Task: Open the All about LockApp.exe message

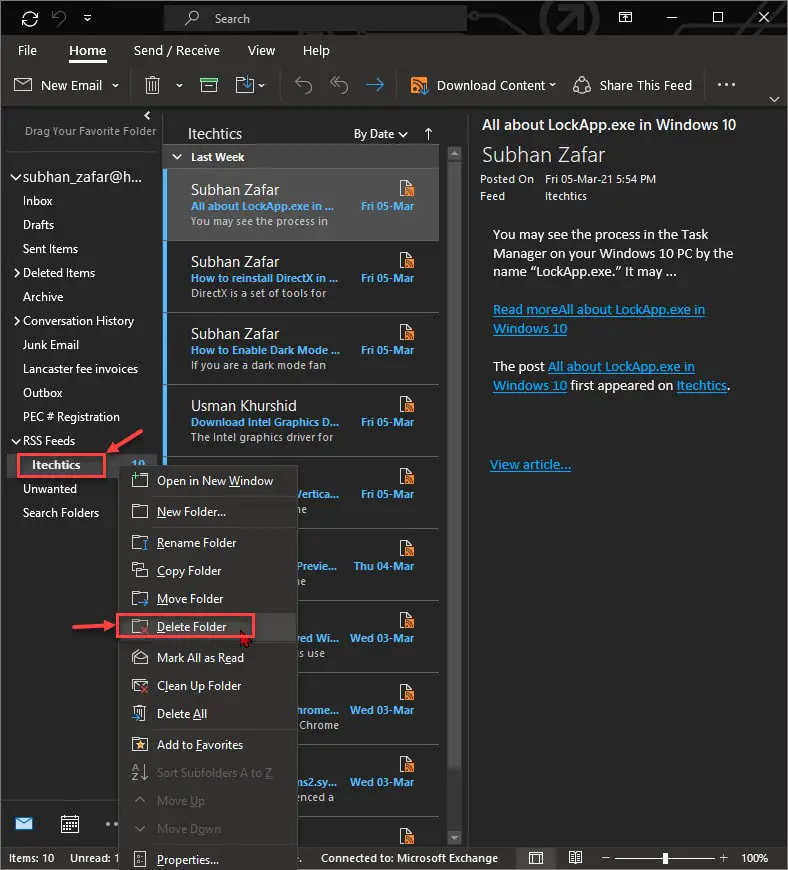Action: pos(302,205)
